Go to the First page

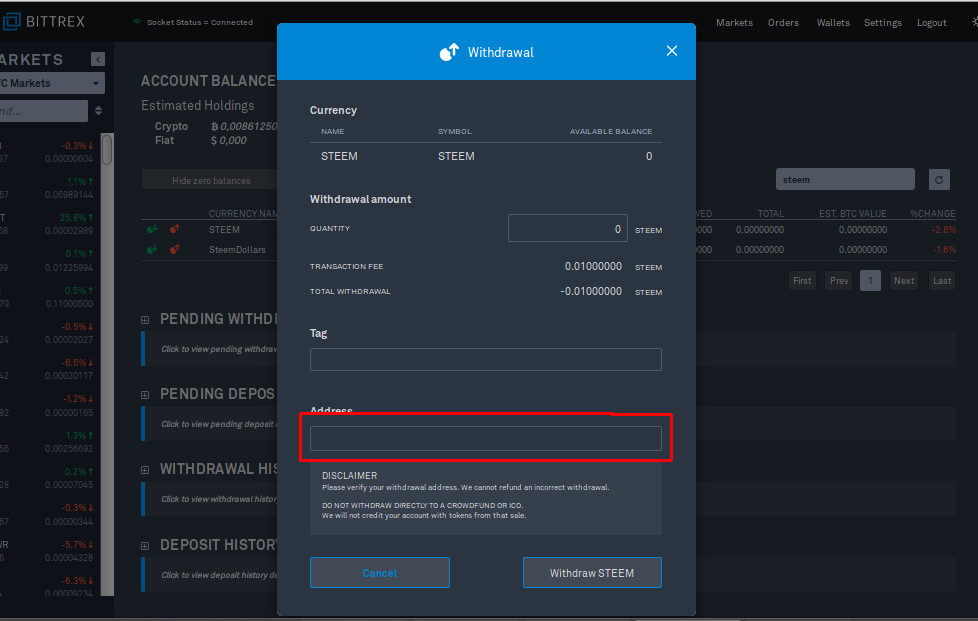(x=802, y=281)
